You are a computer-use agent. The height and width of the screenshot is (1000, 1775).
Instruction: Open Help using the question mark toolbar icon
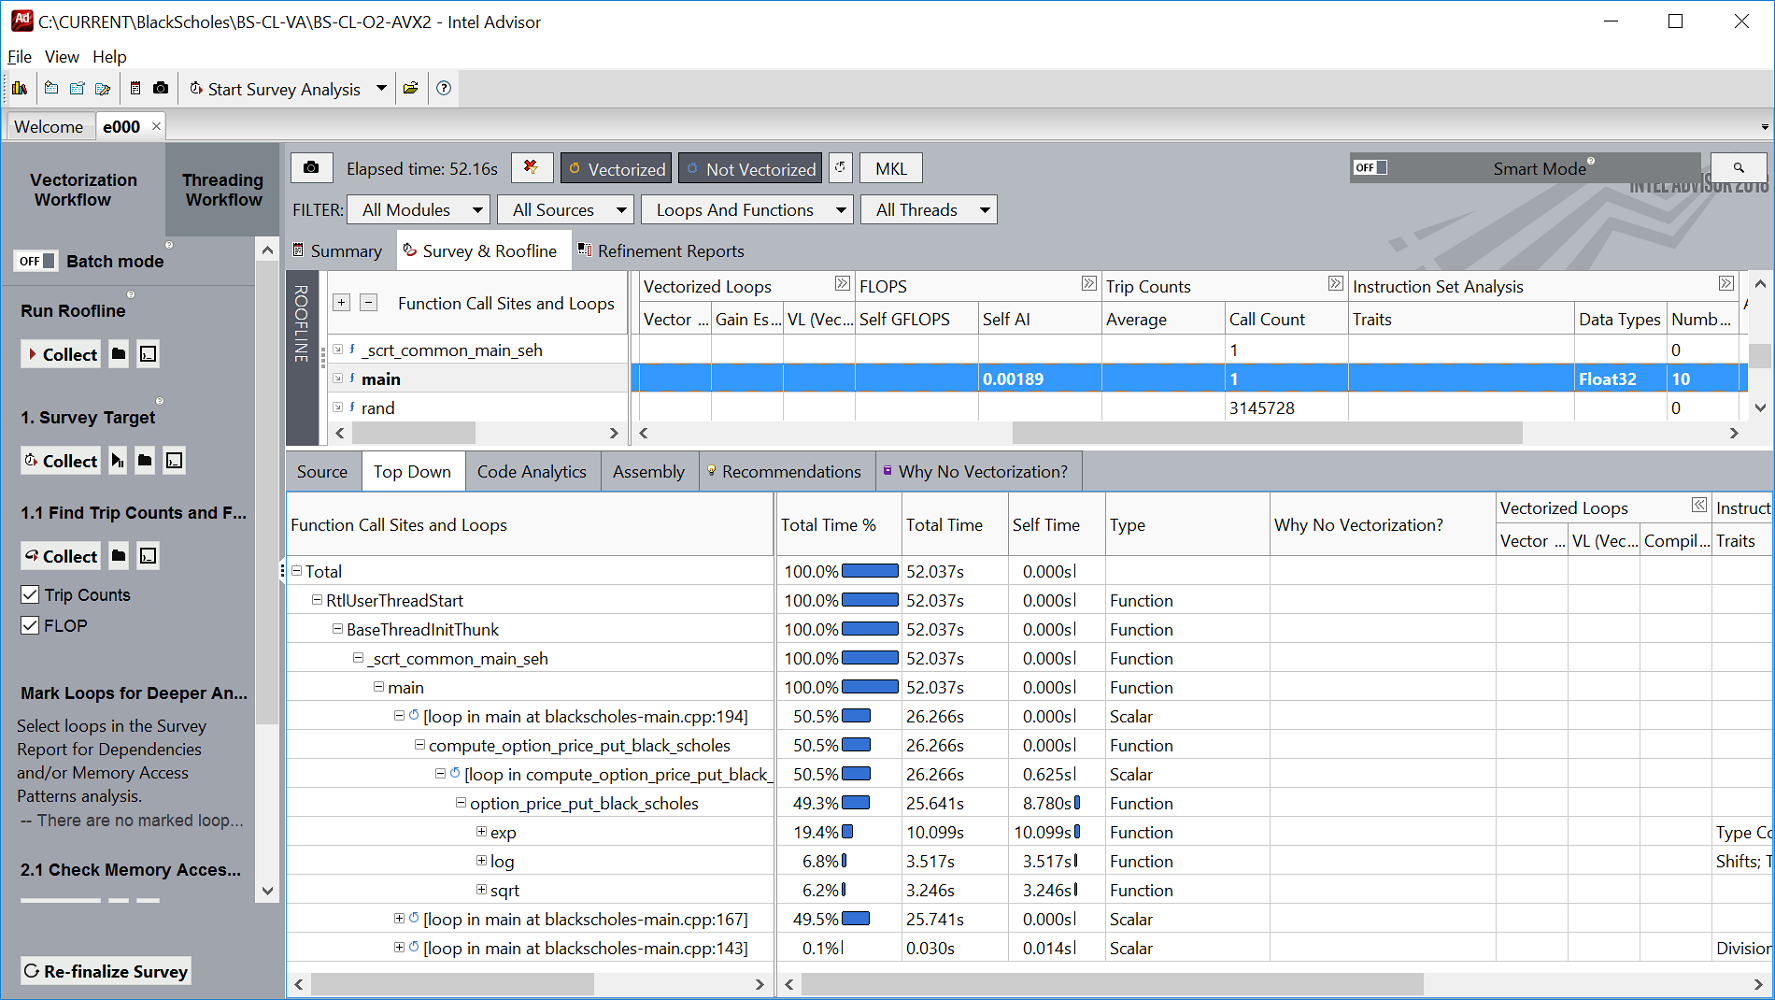pos(443,88)
